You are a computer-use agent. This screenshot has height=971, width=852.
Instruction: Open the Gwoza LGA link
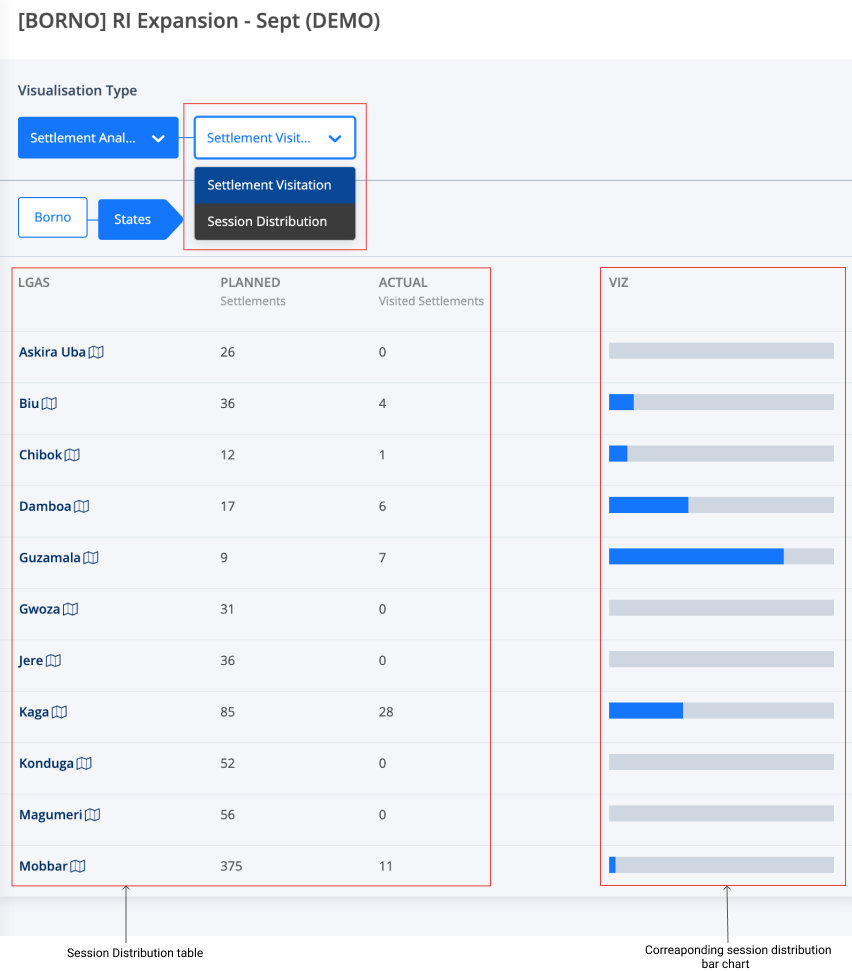pyautogui.click(x=40, y=609)
